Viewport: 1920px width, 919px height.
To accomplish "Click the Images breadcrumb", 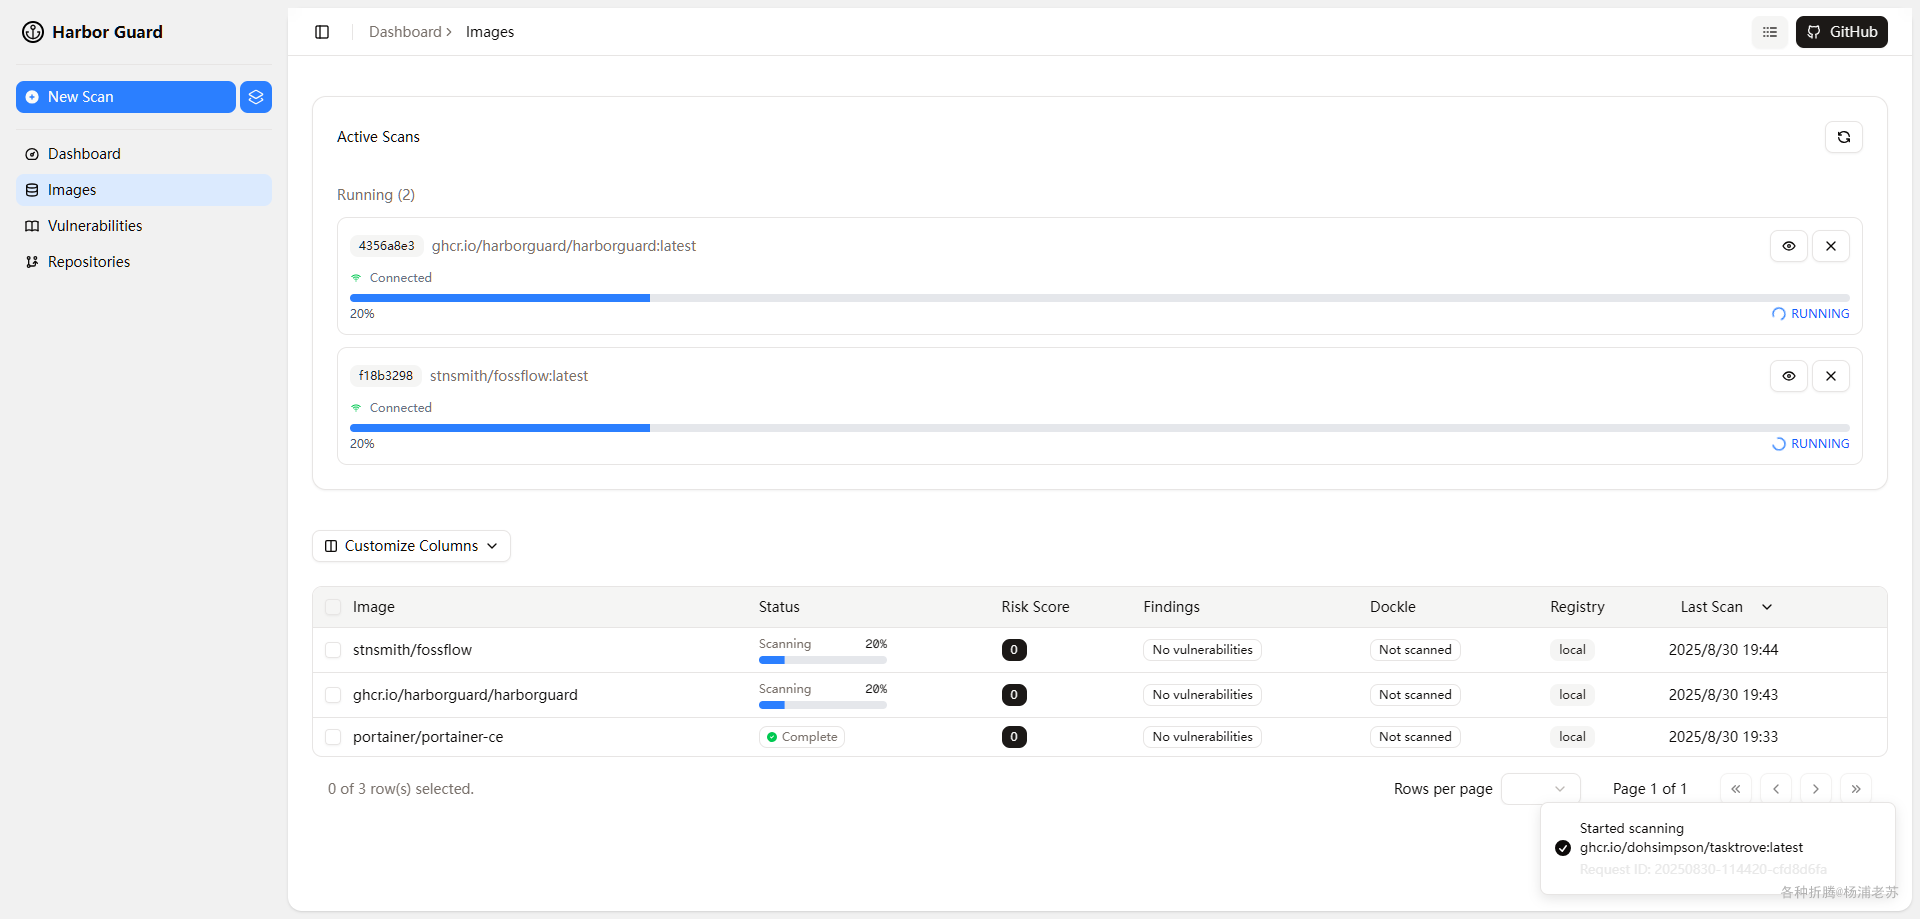I will point(490,32).
